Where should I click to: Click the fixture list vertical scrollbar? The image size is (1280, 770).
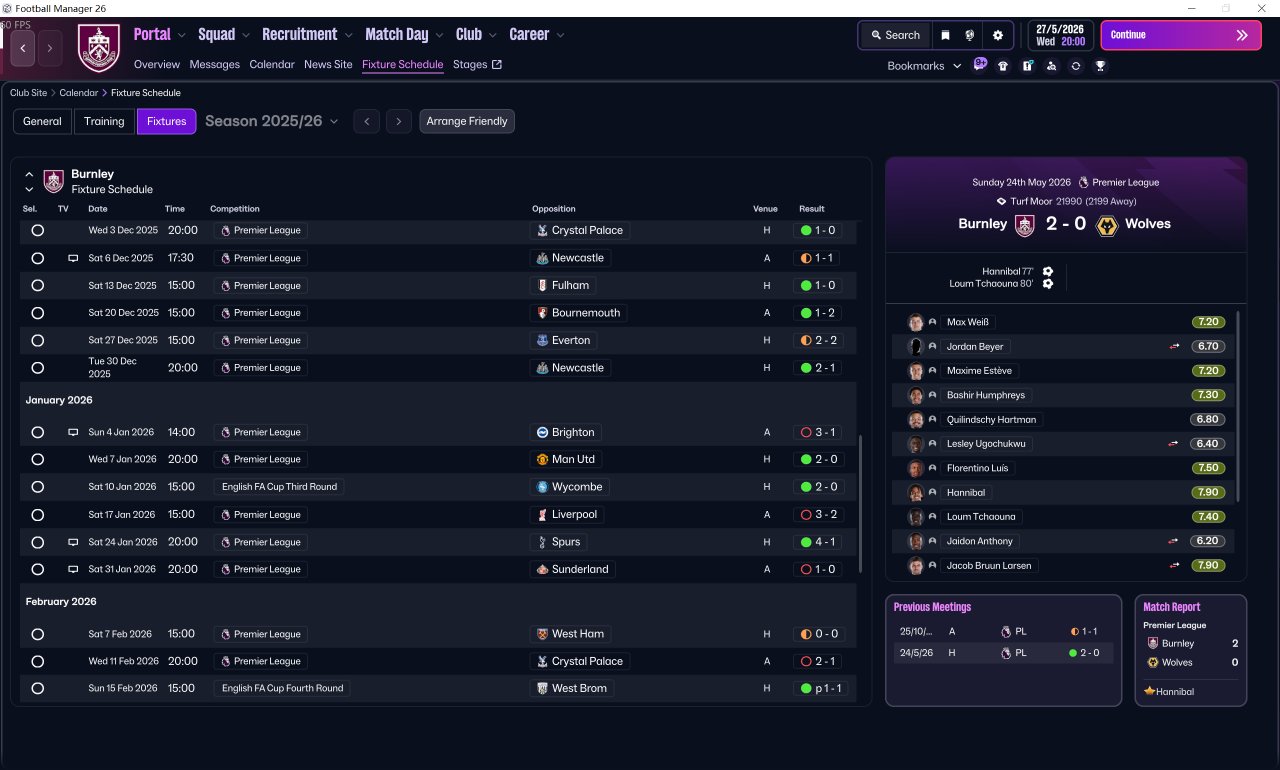click(860, 503)
